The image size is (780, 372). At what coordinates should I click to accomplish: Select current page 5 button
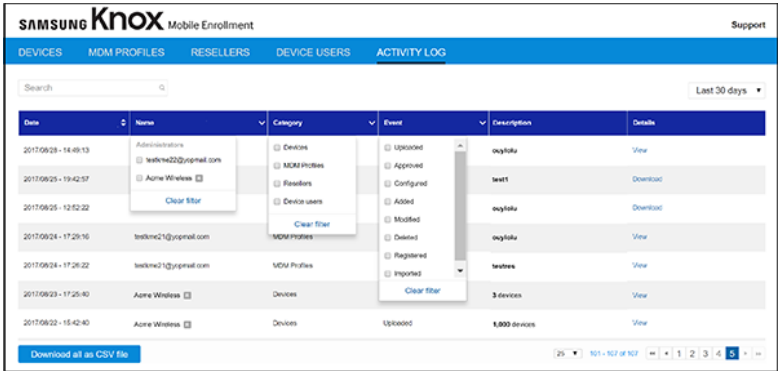click(x=732, y=354)
